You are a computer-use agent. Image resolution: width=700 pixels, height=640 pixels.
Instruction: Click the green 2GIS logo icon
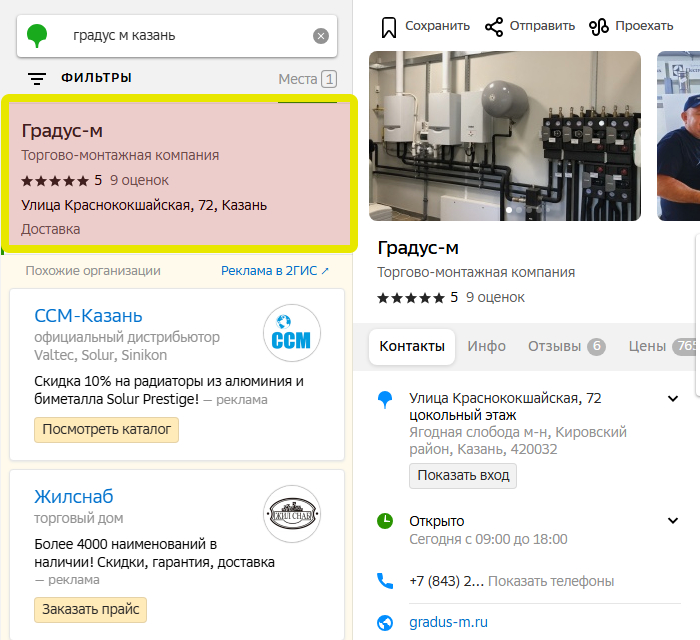tap(37, 36)
